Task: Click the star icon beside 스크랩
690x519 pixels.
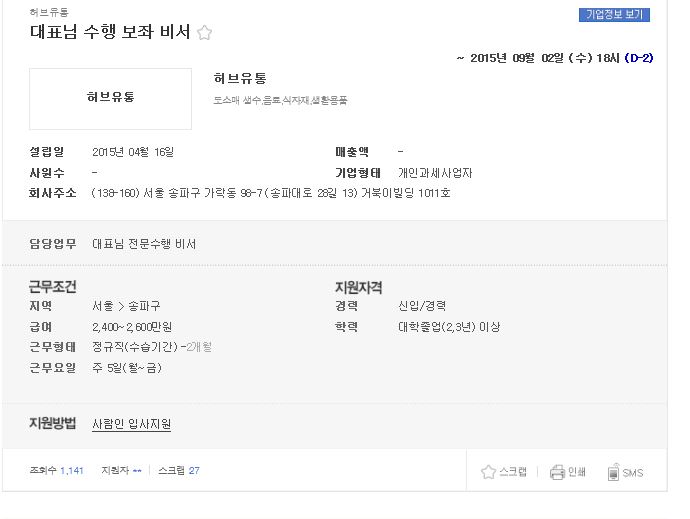Action: 488,472
